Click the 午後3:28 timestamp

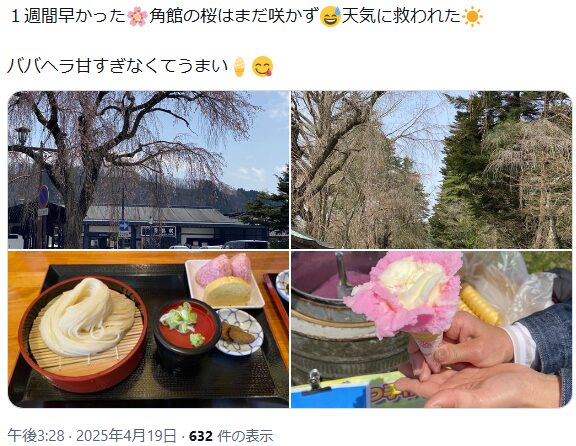tap(36, 436)
